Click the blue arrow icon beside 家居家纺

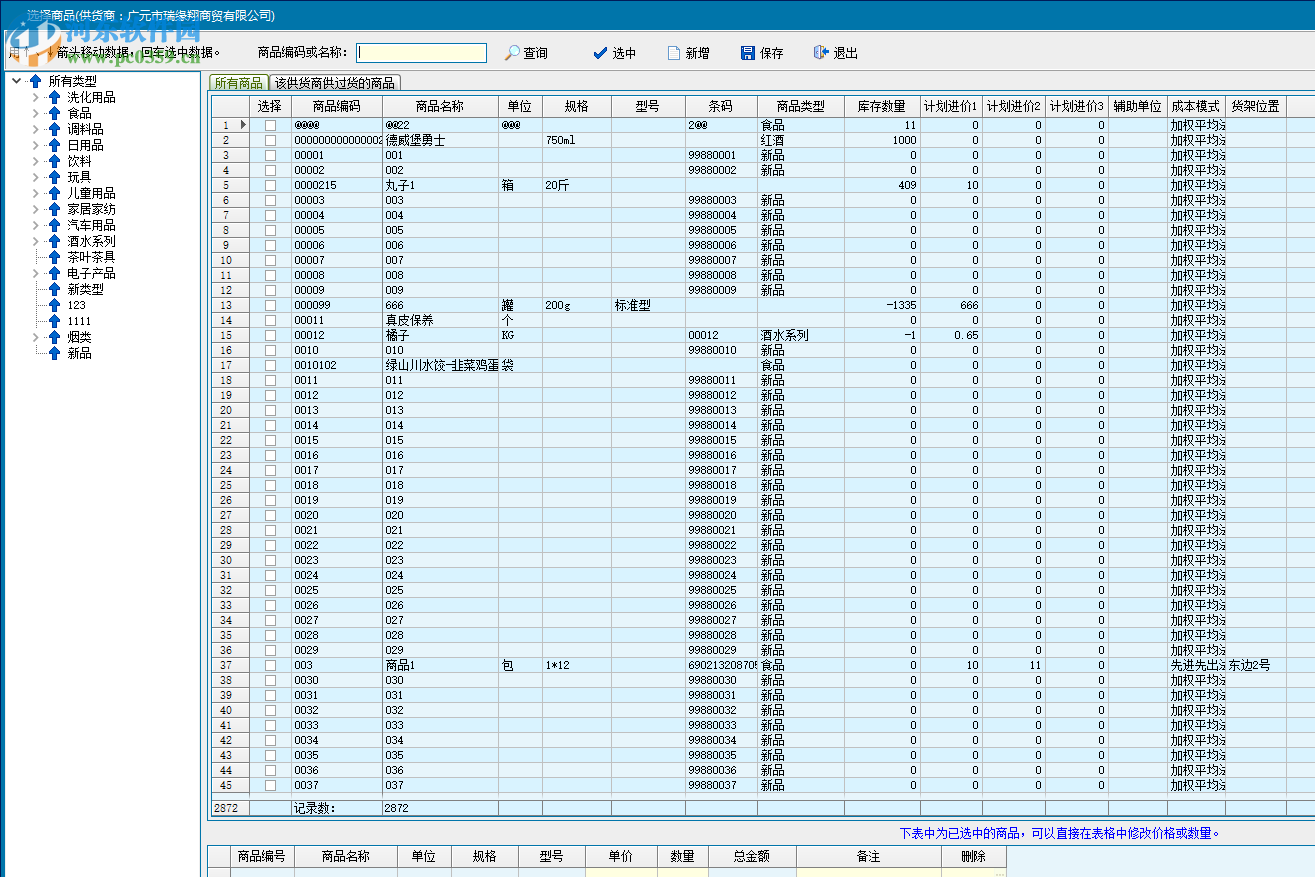[54, 209]
